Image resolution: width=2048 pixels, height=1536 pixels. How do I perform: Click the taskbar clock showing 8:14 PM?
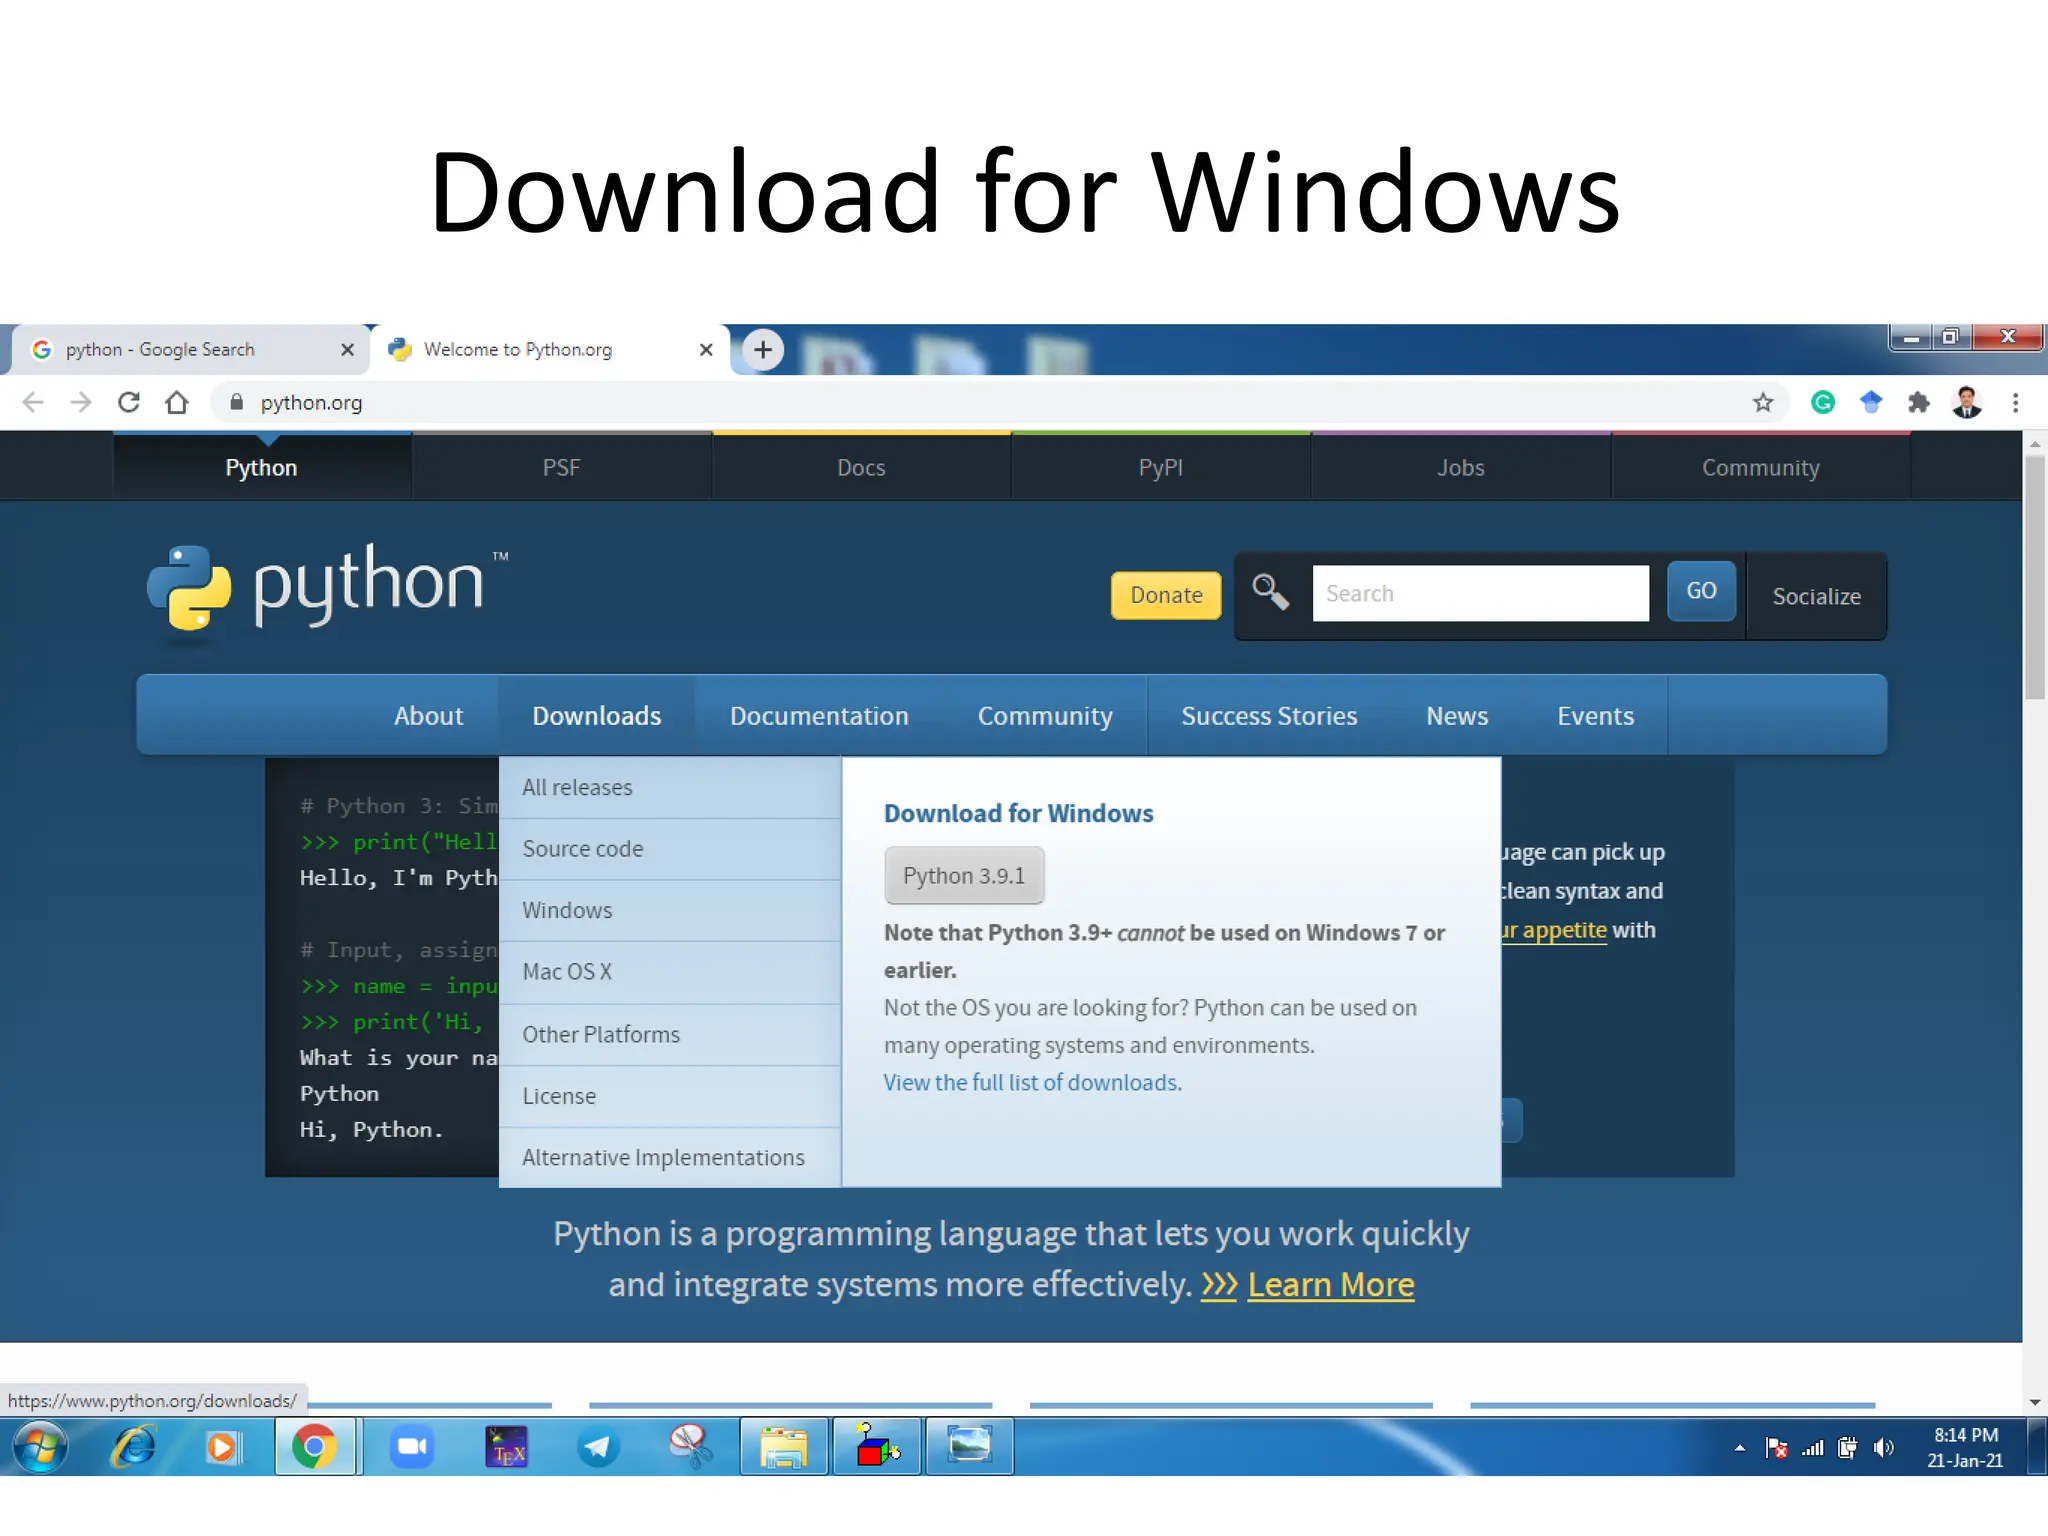pyautogui.click(x=1965, y=1448)
